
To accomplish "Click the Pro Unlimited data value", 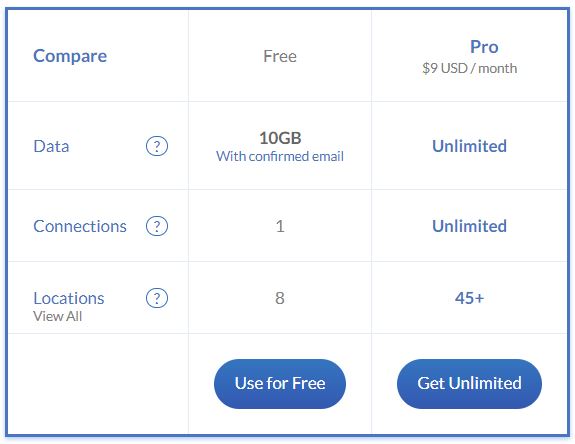I will (x=469, y=146).
